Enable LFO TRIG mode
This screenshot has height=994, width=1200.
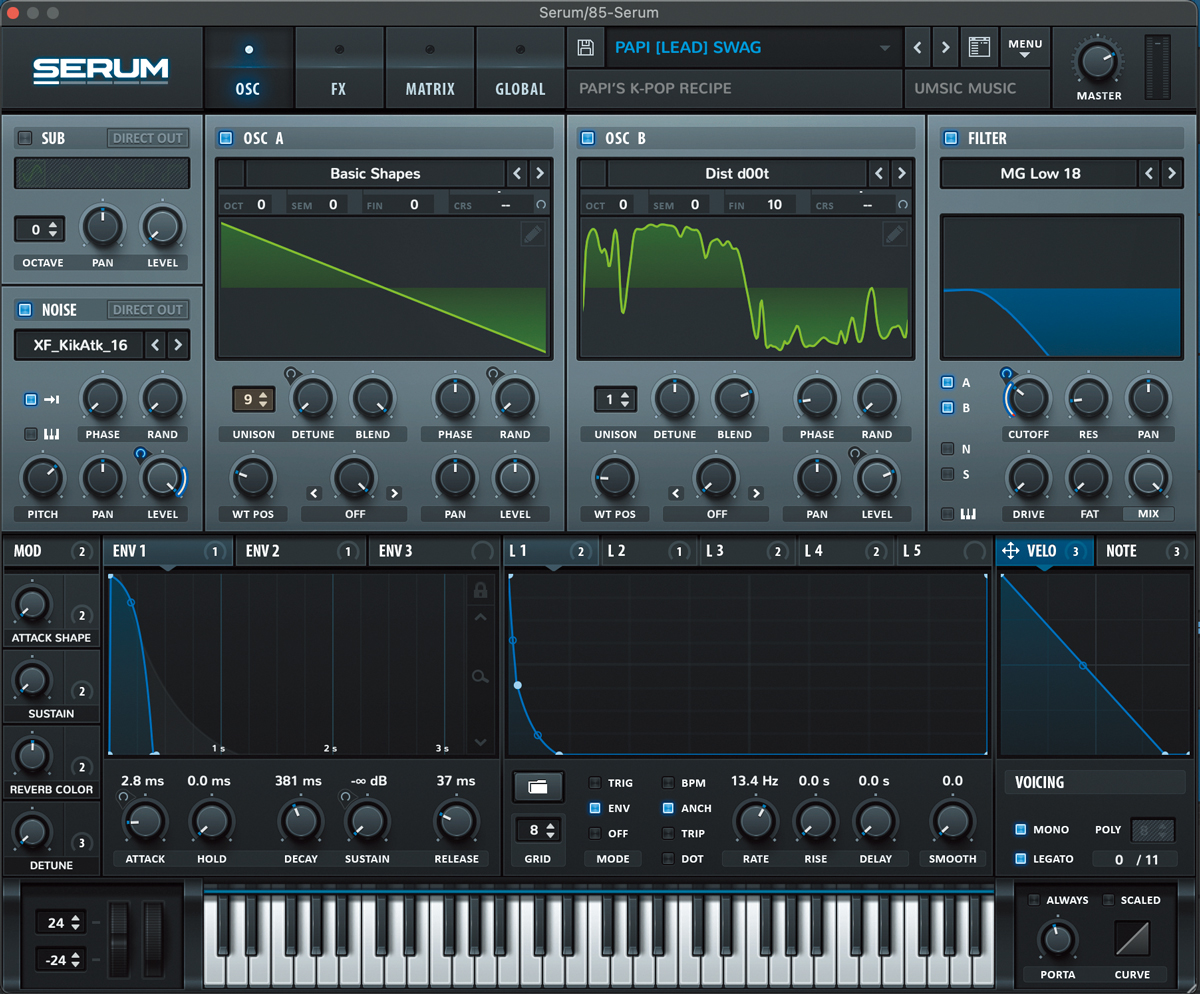pos(595,783)
